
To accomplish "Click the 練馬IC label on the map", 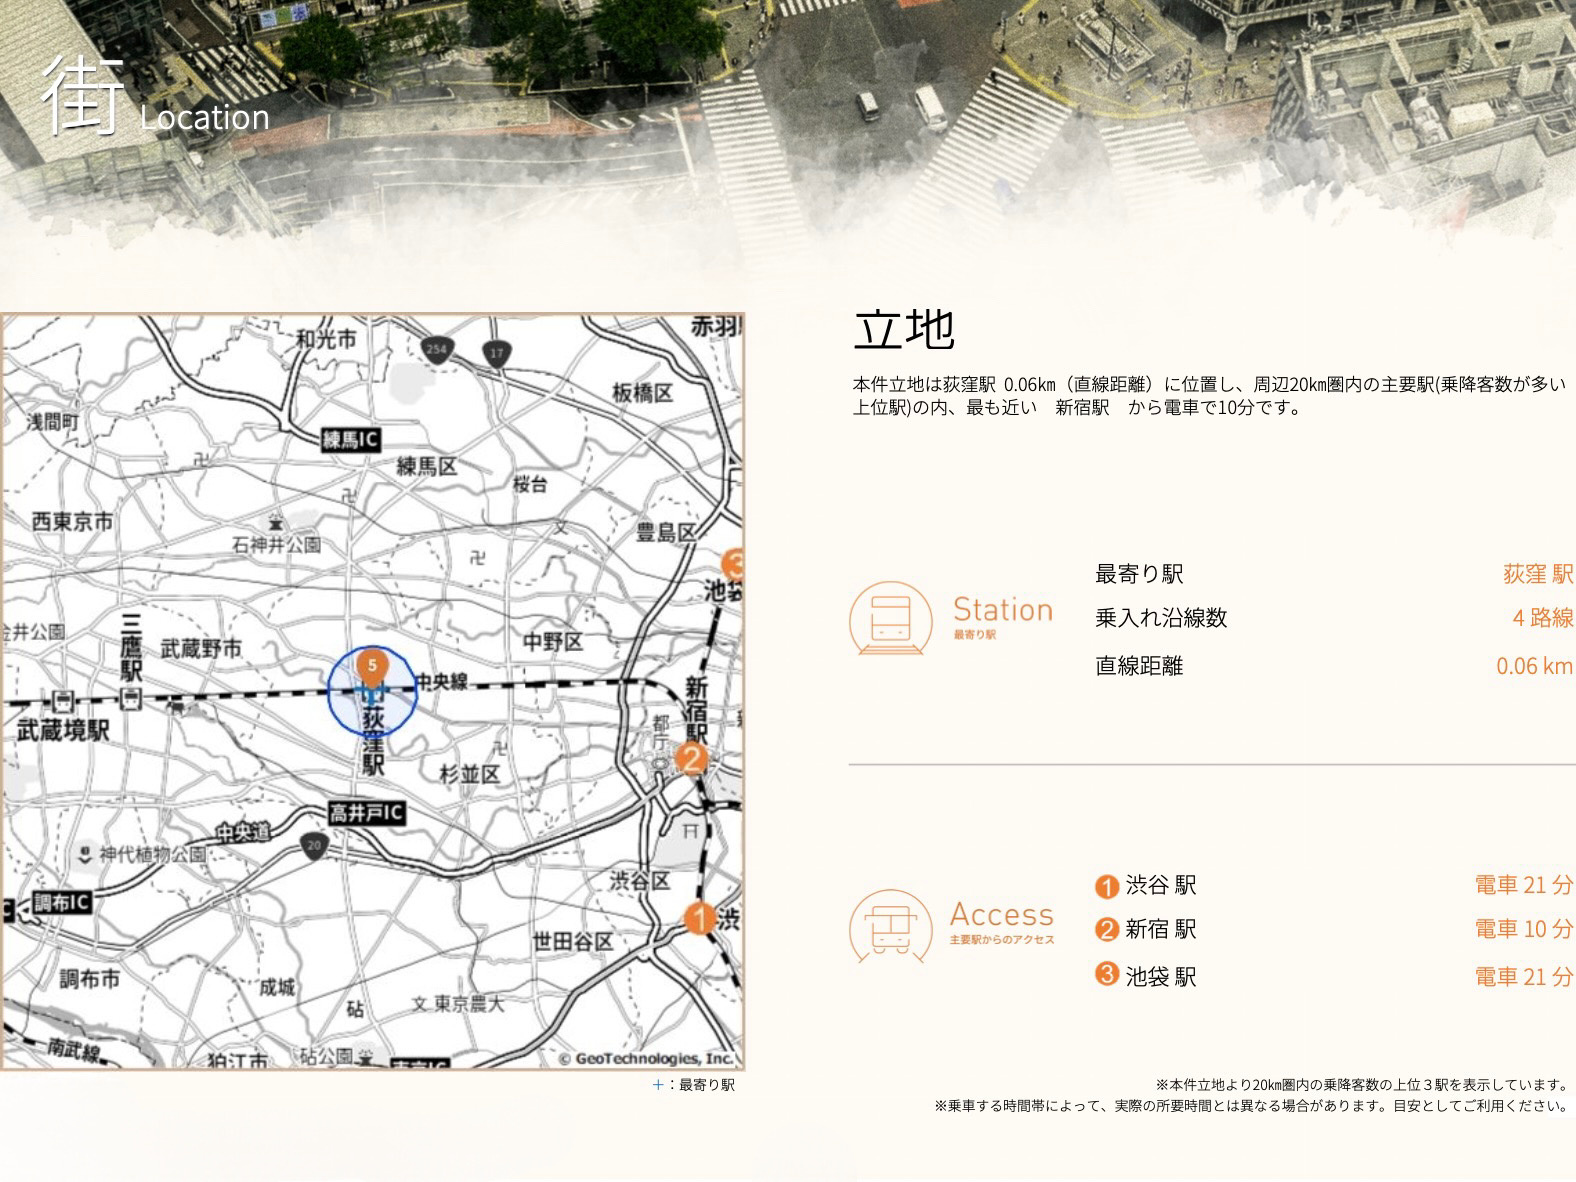I will [351, 440].
